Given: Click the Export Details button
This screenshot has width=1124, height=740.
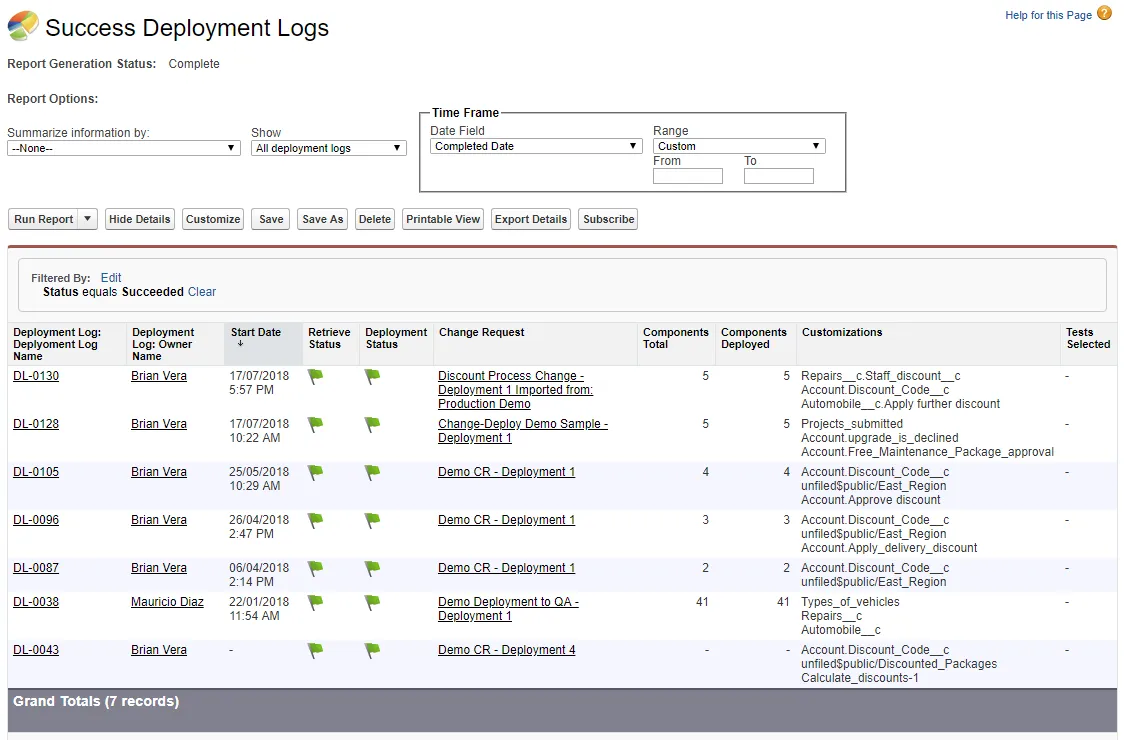Looking at the screenshot, I should (530, 219).
